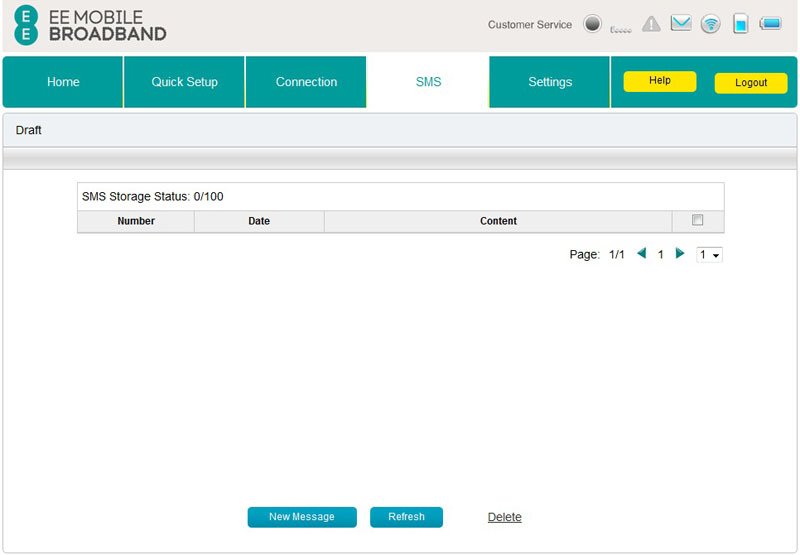Click the round connection status indicator
Viewport: 800px width, 555px height.
592,24
